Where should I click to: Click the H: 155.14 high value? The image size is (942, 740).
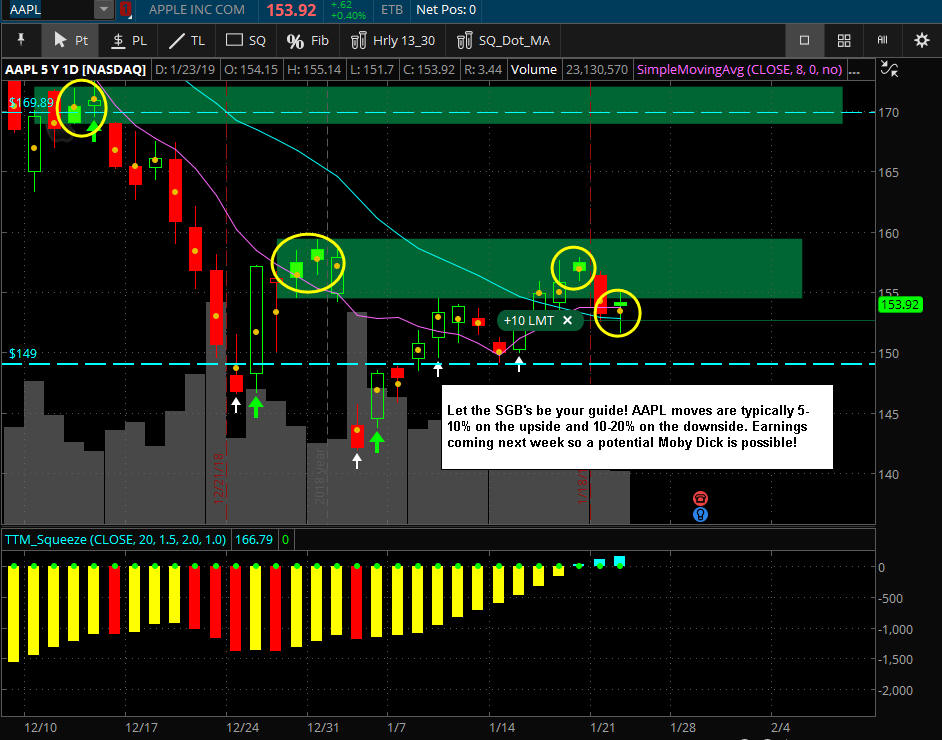click(314, 70)
